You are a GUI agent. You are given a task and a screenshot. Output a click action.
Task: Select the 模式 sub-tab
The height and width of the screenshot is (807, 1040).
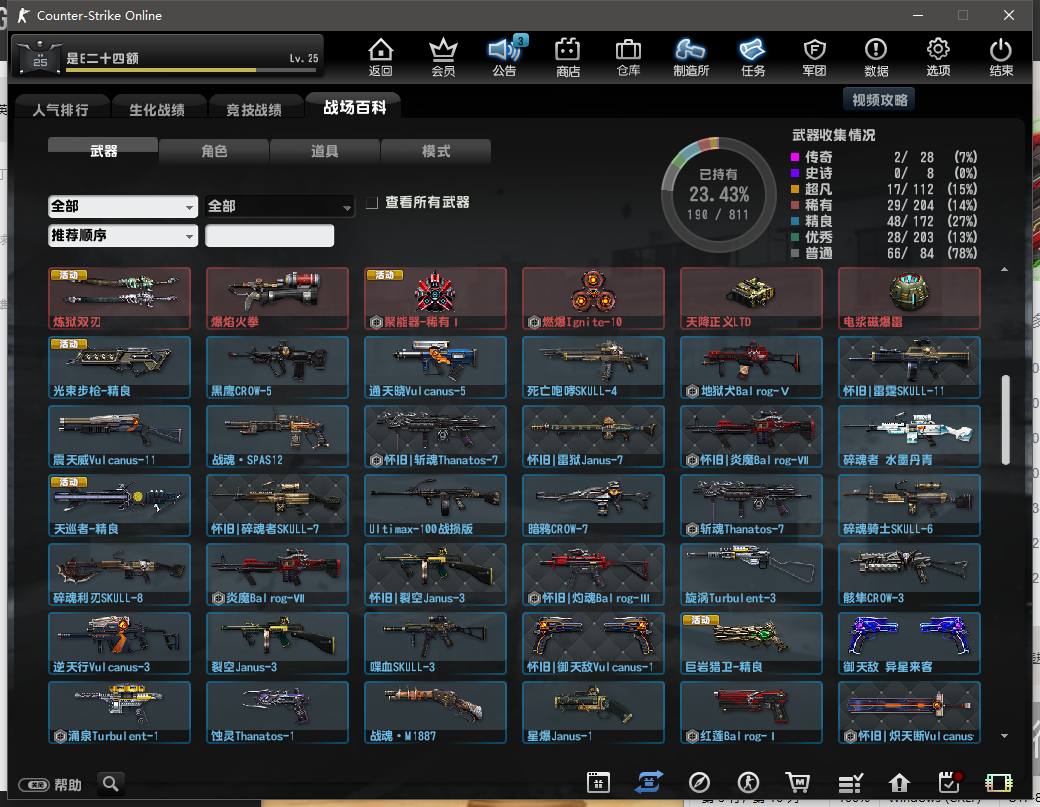click(x=436, y=151)
